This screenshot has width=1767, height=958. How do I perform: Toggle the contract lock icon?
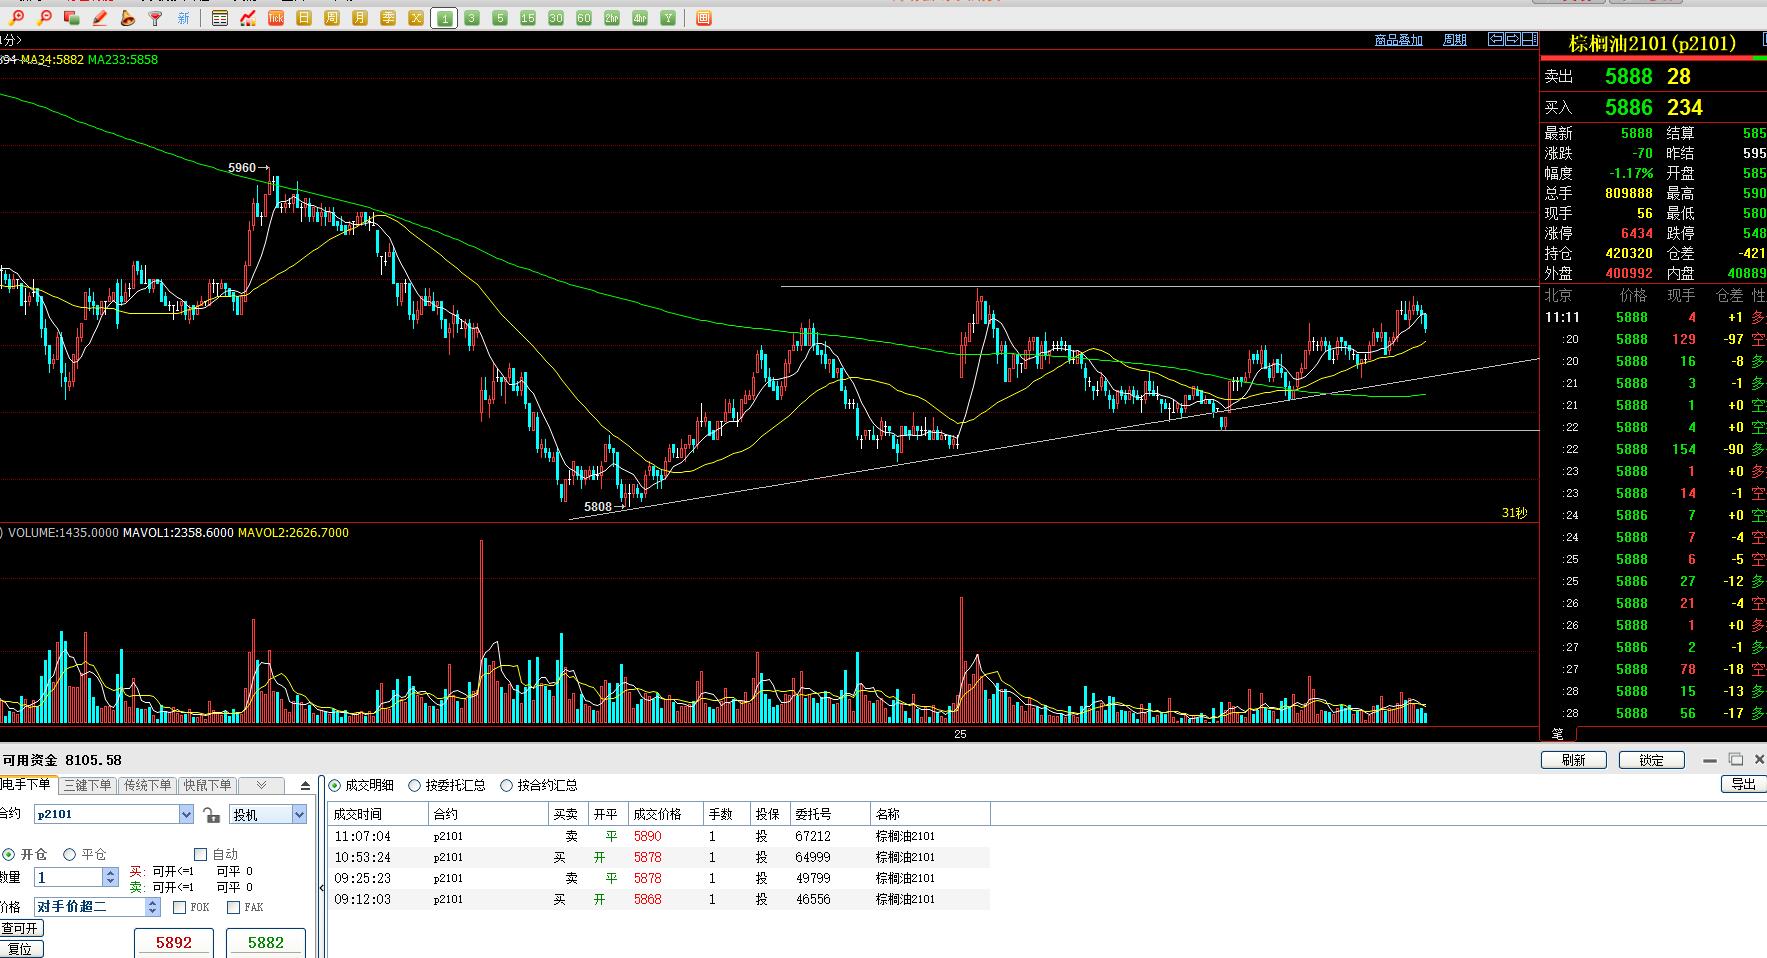click(x=211, y=815)
